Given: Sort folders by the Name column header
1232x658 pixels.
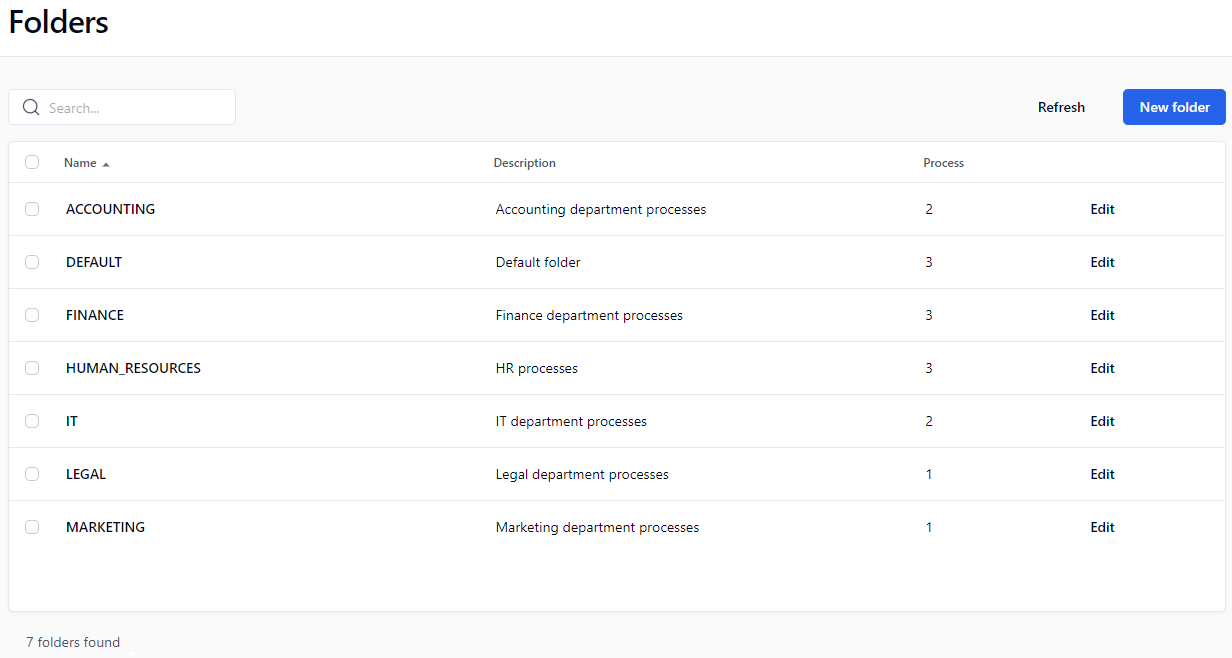Looking at the screenshot, I should 78,162.
